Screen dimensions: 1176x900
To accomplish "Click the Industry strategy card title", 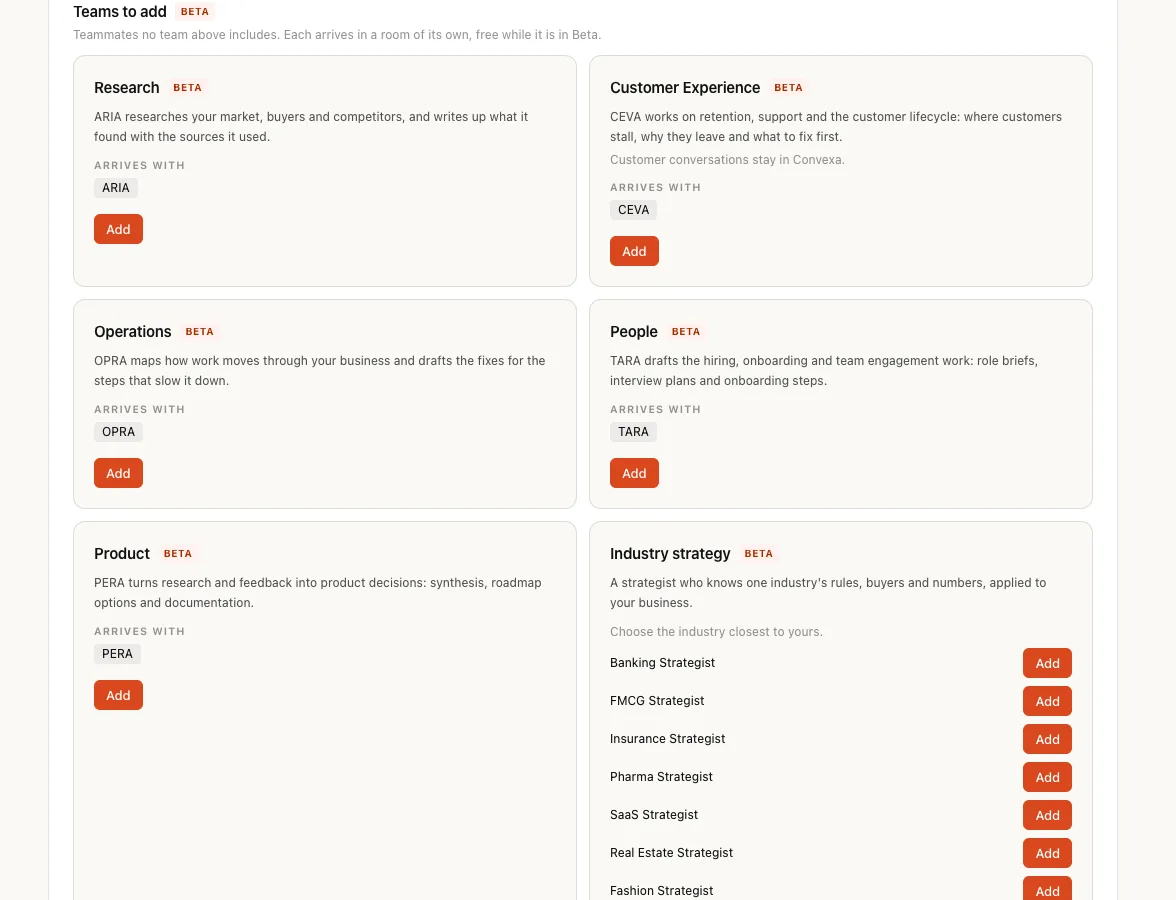I will click(x=670, y=554).
